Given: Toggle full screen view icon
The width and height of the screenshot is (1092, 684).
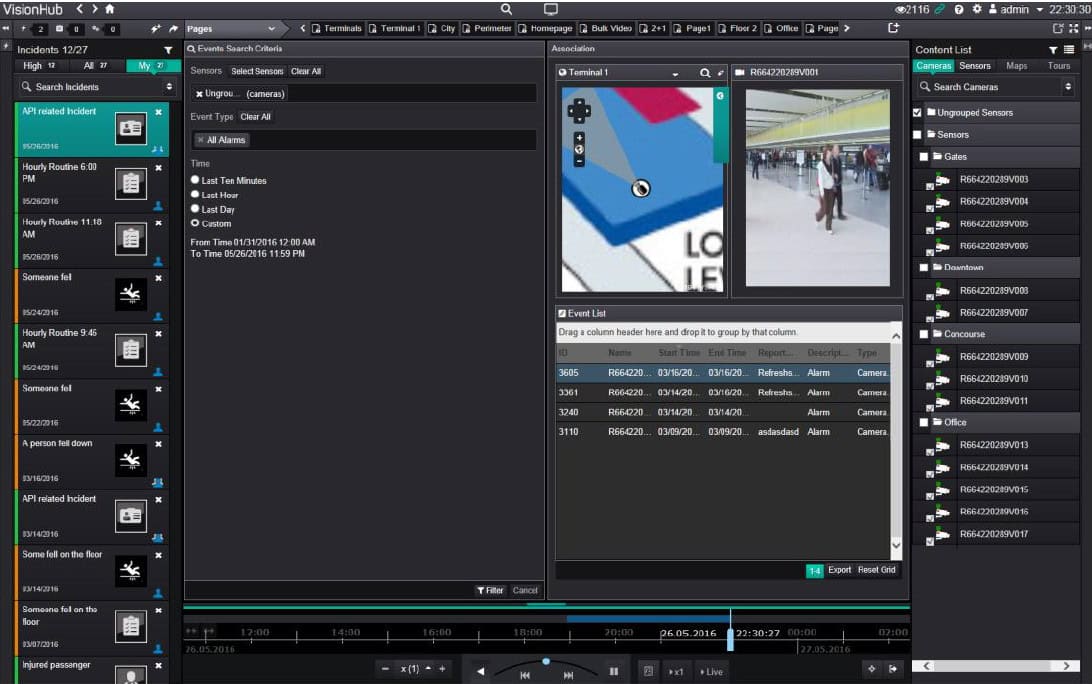Looking at the screenshot, I should click(1074, 28).
